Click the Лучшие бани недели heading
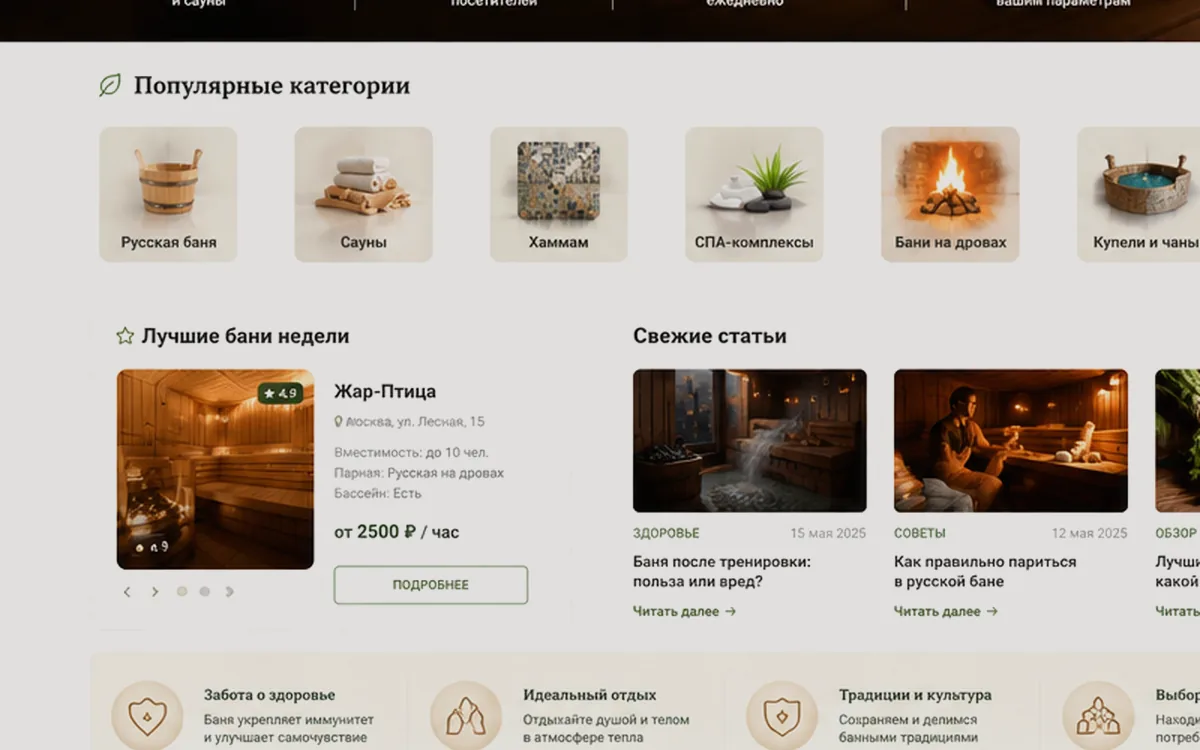Viewport: 1200px width, 750px height. tap(245, 336)
